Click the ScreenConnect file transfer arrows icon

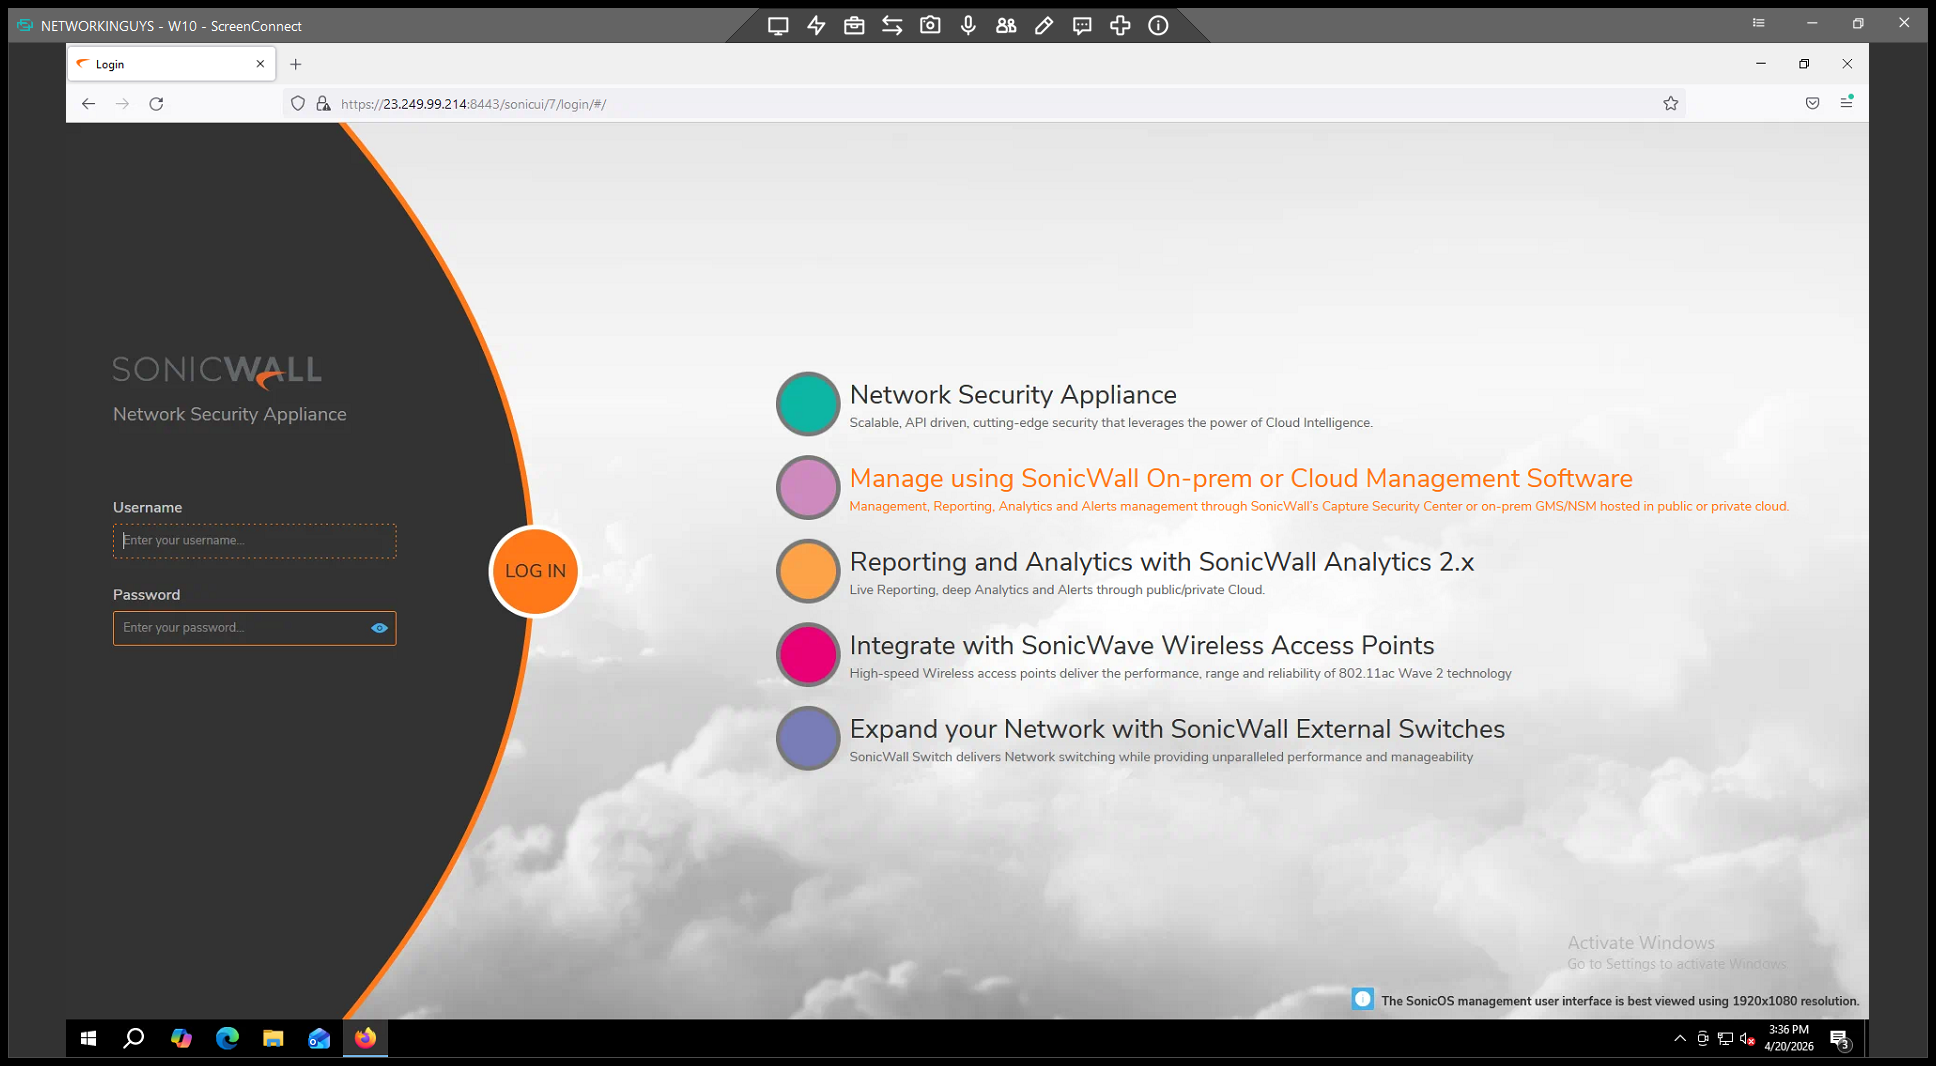(892, 26)
